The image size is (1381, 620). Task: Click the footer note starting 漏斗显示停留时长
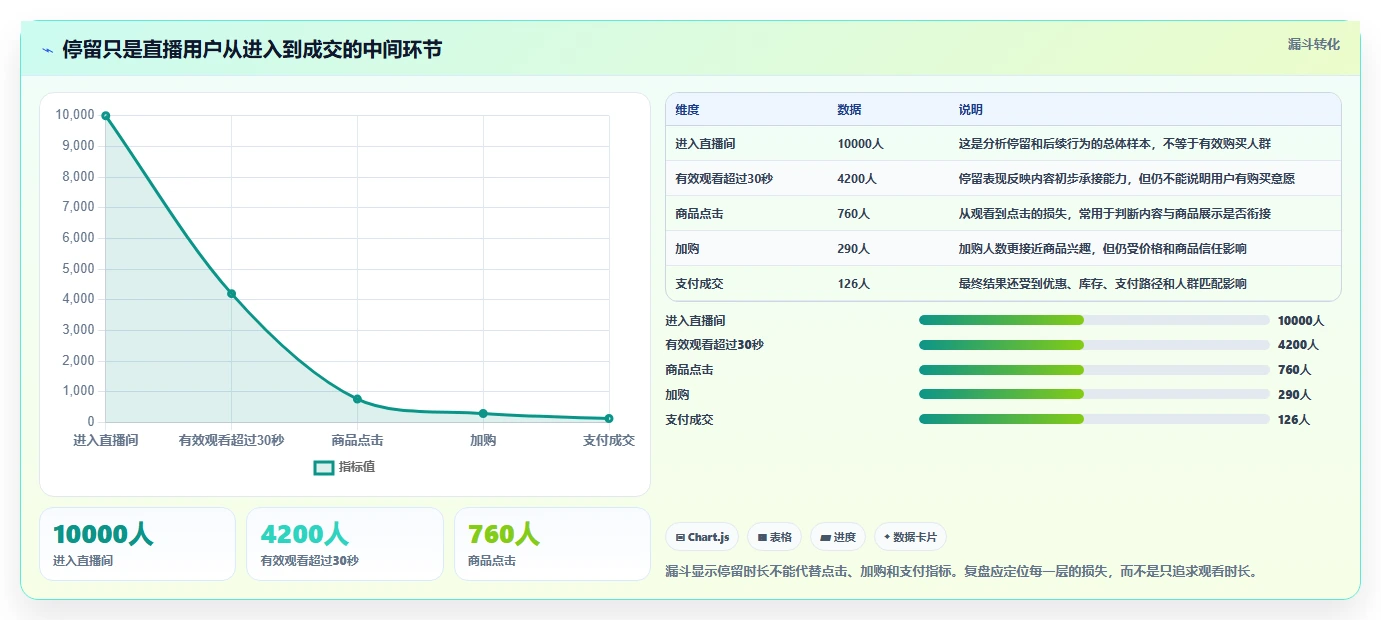click(x=961, y=572)
